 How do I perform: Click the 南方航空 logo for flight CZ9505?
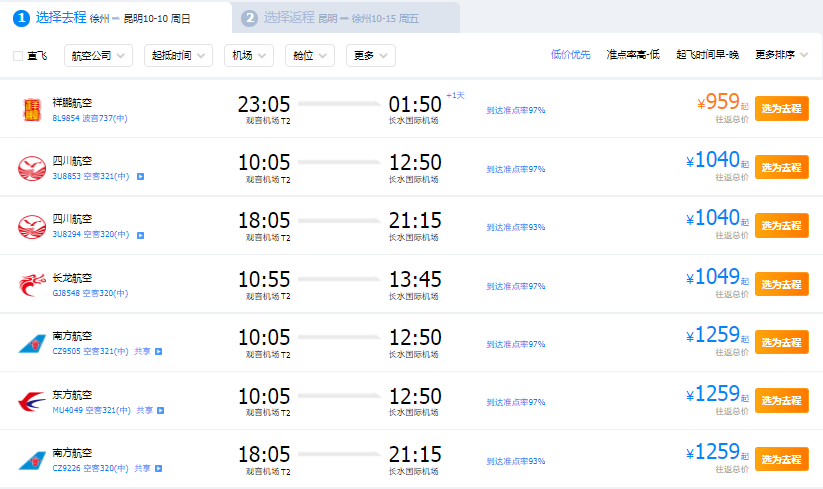pyautogui.click(x=32, y=344)
